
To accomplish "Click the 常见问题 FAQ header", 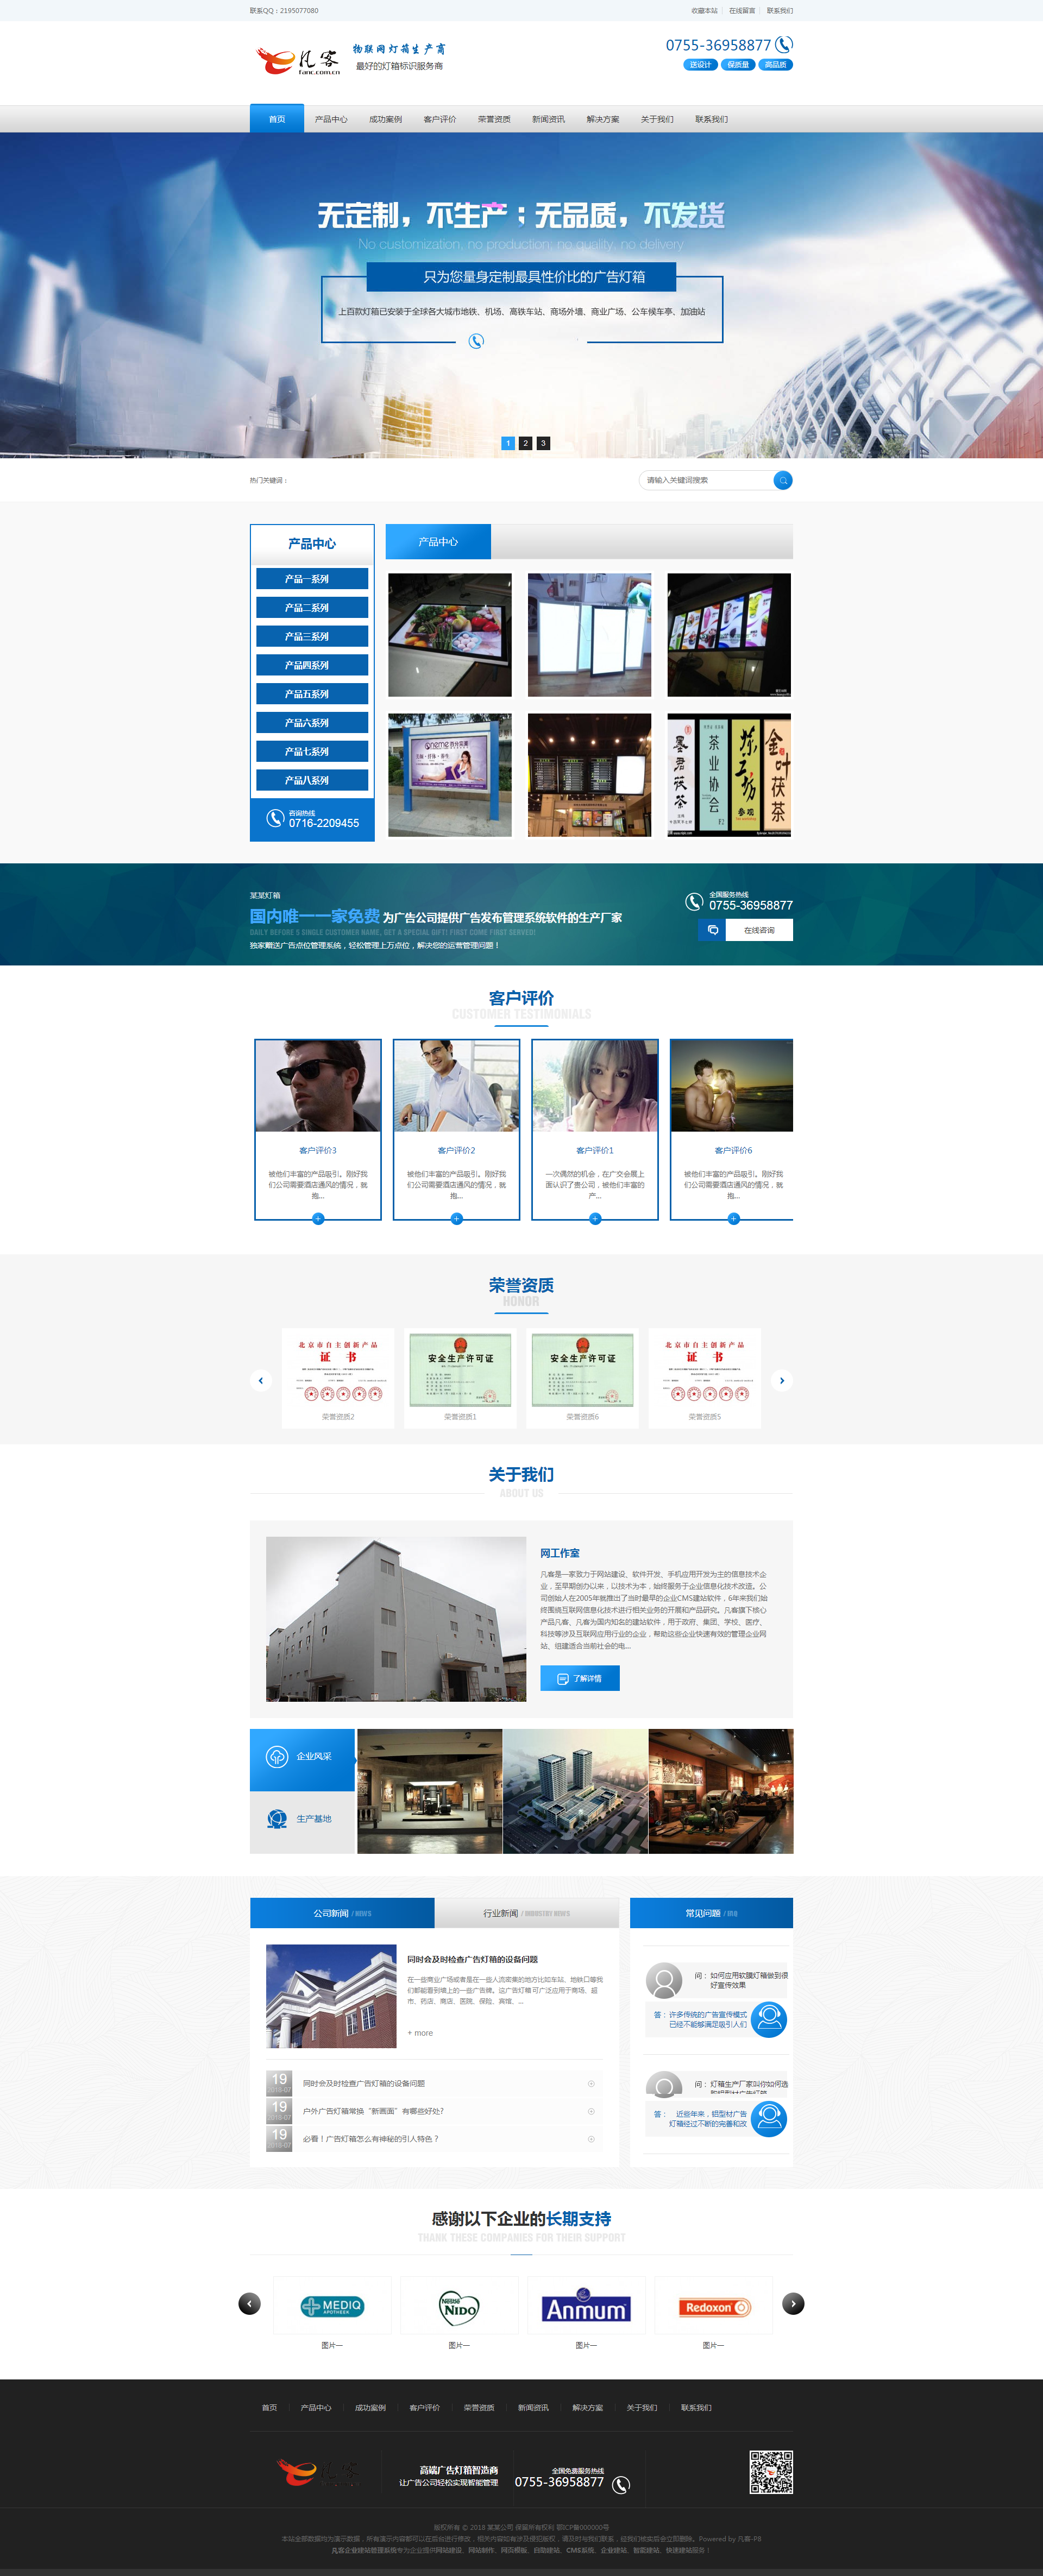I will pos(711,1913).
